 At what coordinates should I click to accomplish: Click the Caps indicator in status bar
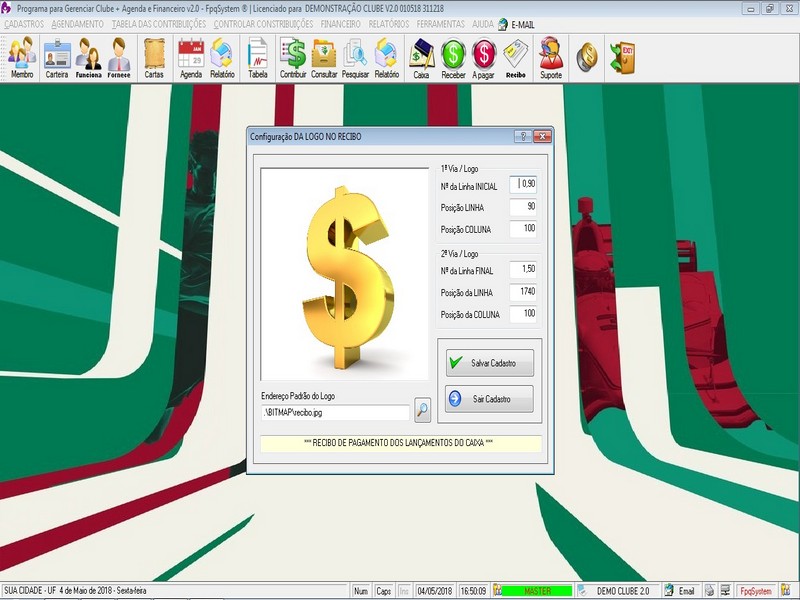pos(383,591)
